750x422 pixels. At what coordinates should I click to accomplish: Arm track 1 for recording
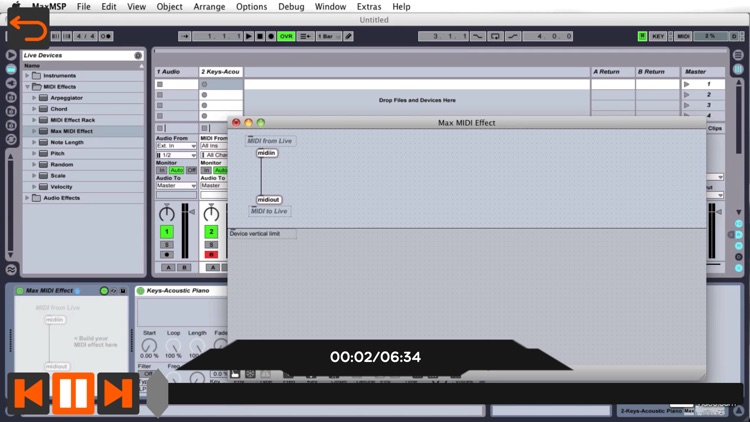pyautogui.click(x=166, y=255)
